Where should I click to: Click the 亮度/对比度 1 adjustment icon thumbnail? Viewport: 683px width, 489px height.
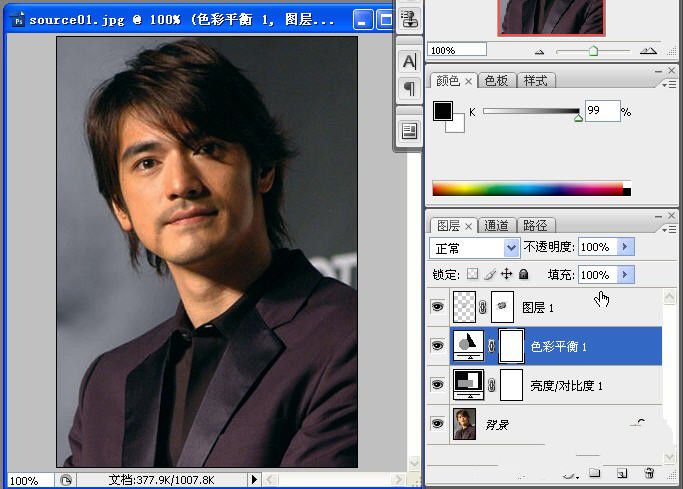pos(469,385)
